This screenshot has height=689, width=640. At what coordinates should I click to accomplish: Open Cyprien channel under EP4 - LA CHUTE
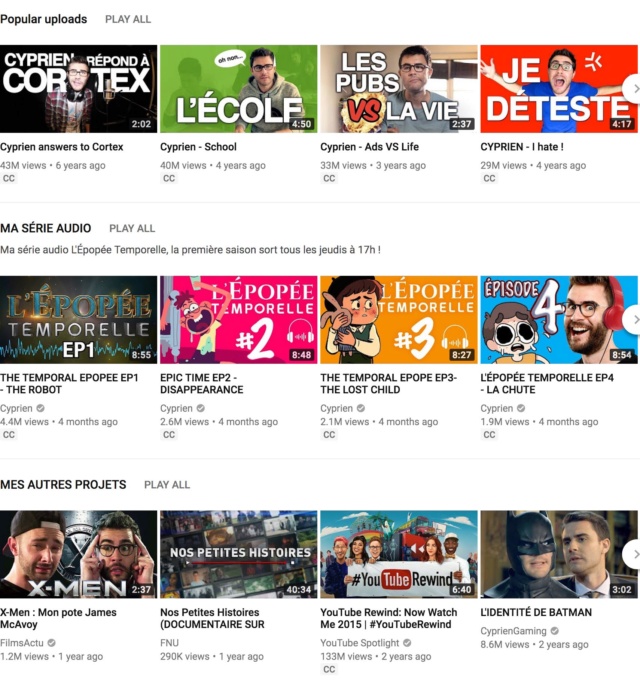coord(497,408)
